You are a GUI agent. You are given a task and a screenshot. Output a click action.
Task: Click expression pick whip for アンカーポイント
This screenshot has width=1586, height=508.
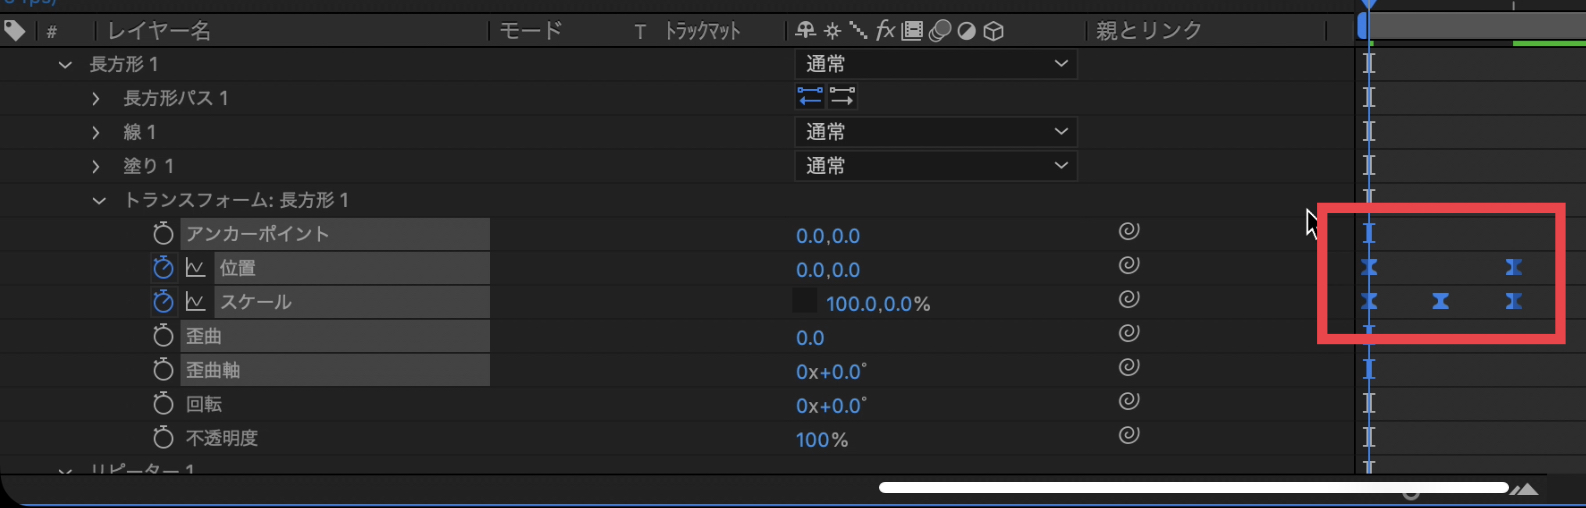pos(1129,231)
